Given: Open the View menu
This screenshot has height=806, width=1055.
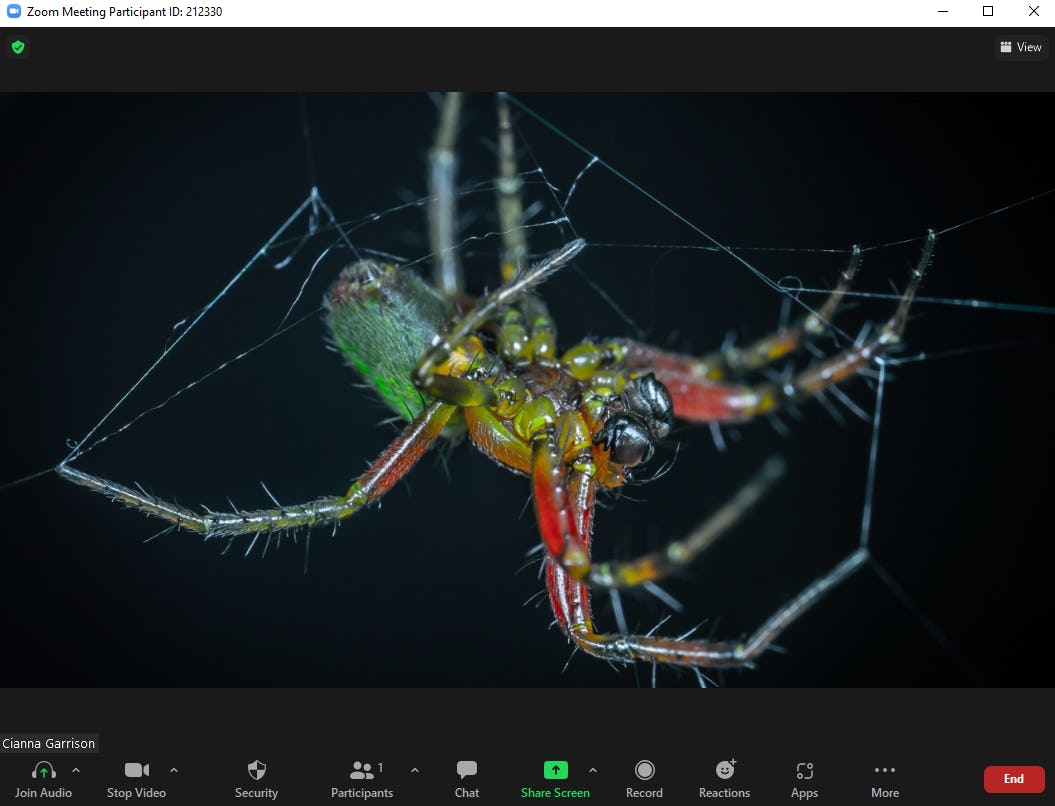Looking at the screenshot, I should 1020,47.
